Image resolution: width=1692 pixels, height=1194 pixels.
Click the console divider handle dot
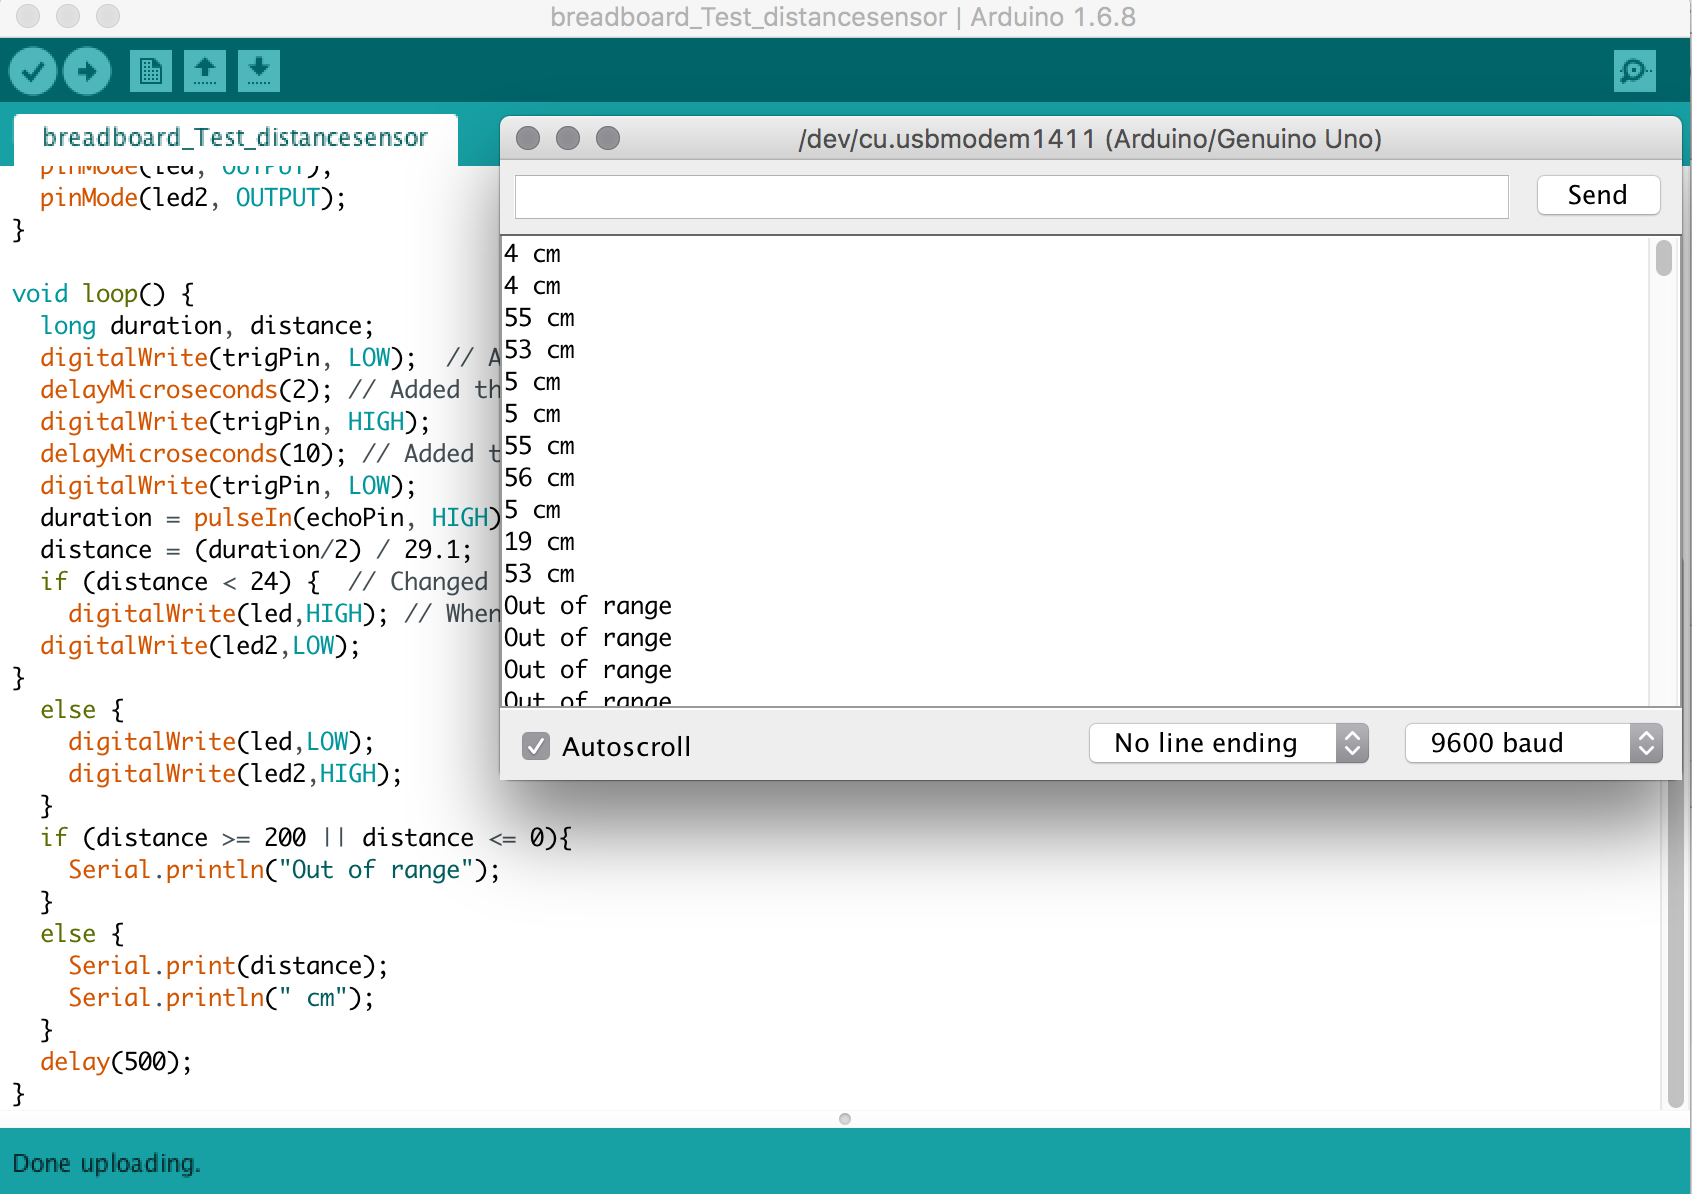coord(845,1119)
